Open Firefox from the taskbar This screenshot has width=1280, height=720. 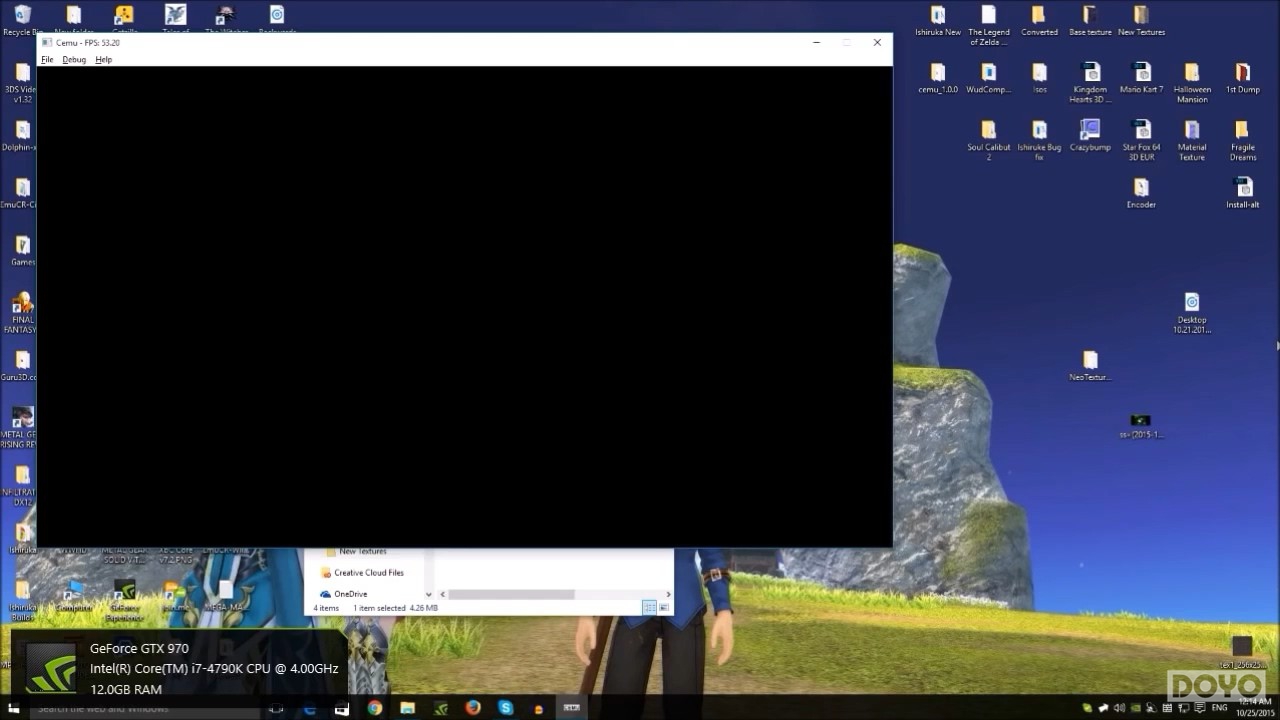[x=473, y=708]
